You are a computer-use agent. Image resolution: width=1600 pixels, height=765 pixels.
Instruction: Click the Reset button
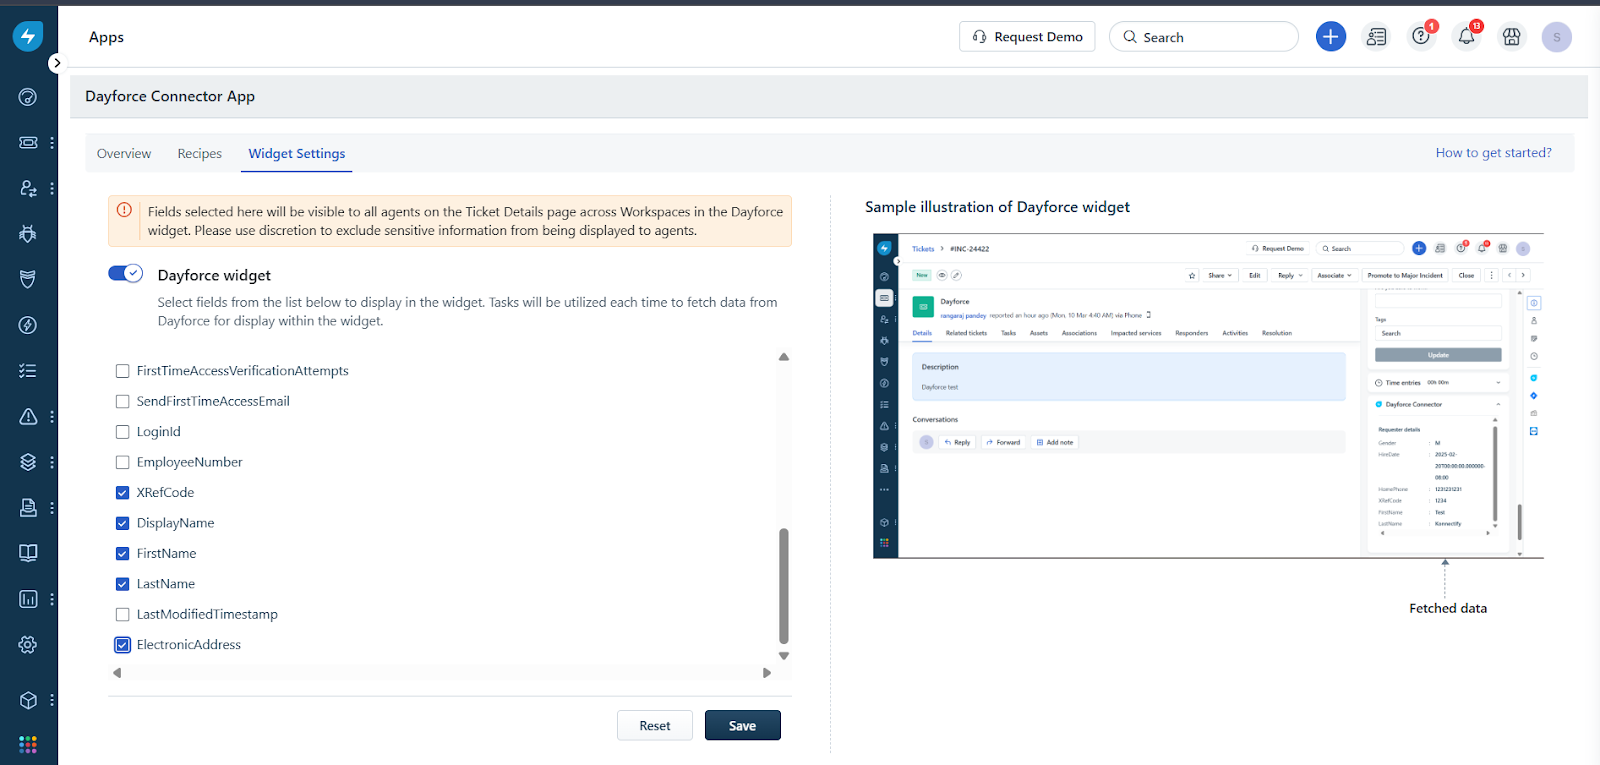tap(655, 725)
